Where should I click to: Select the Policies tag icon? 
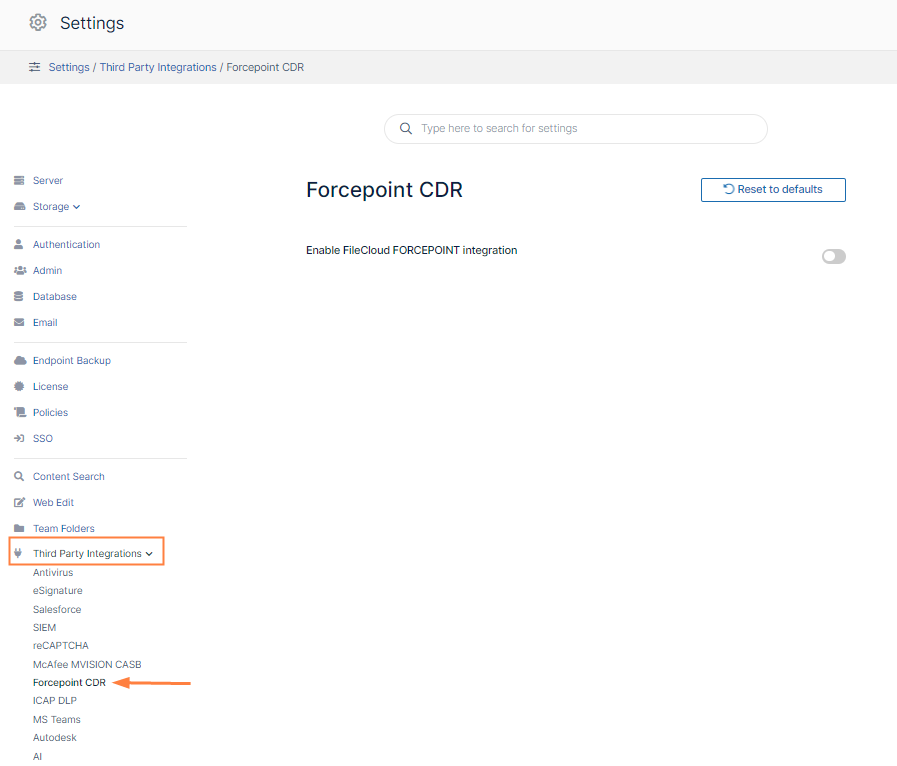coord(20,412)
